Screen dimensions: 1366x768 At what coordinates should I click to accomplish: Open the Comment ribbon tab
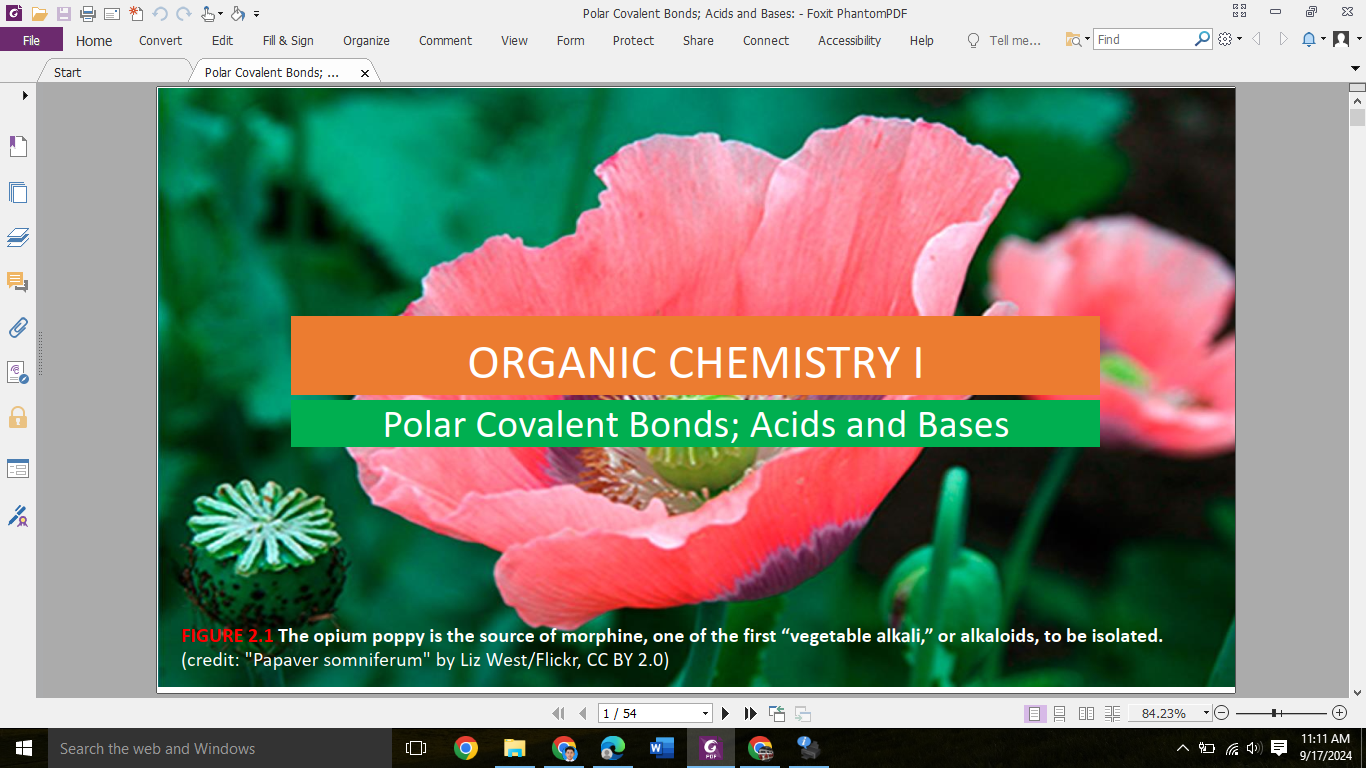click(x=445, y=40)
